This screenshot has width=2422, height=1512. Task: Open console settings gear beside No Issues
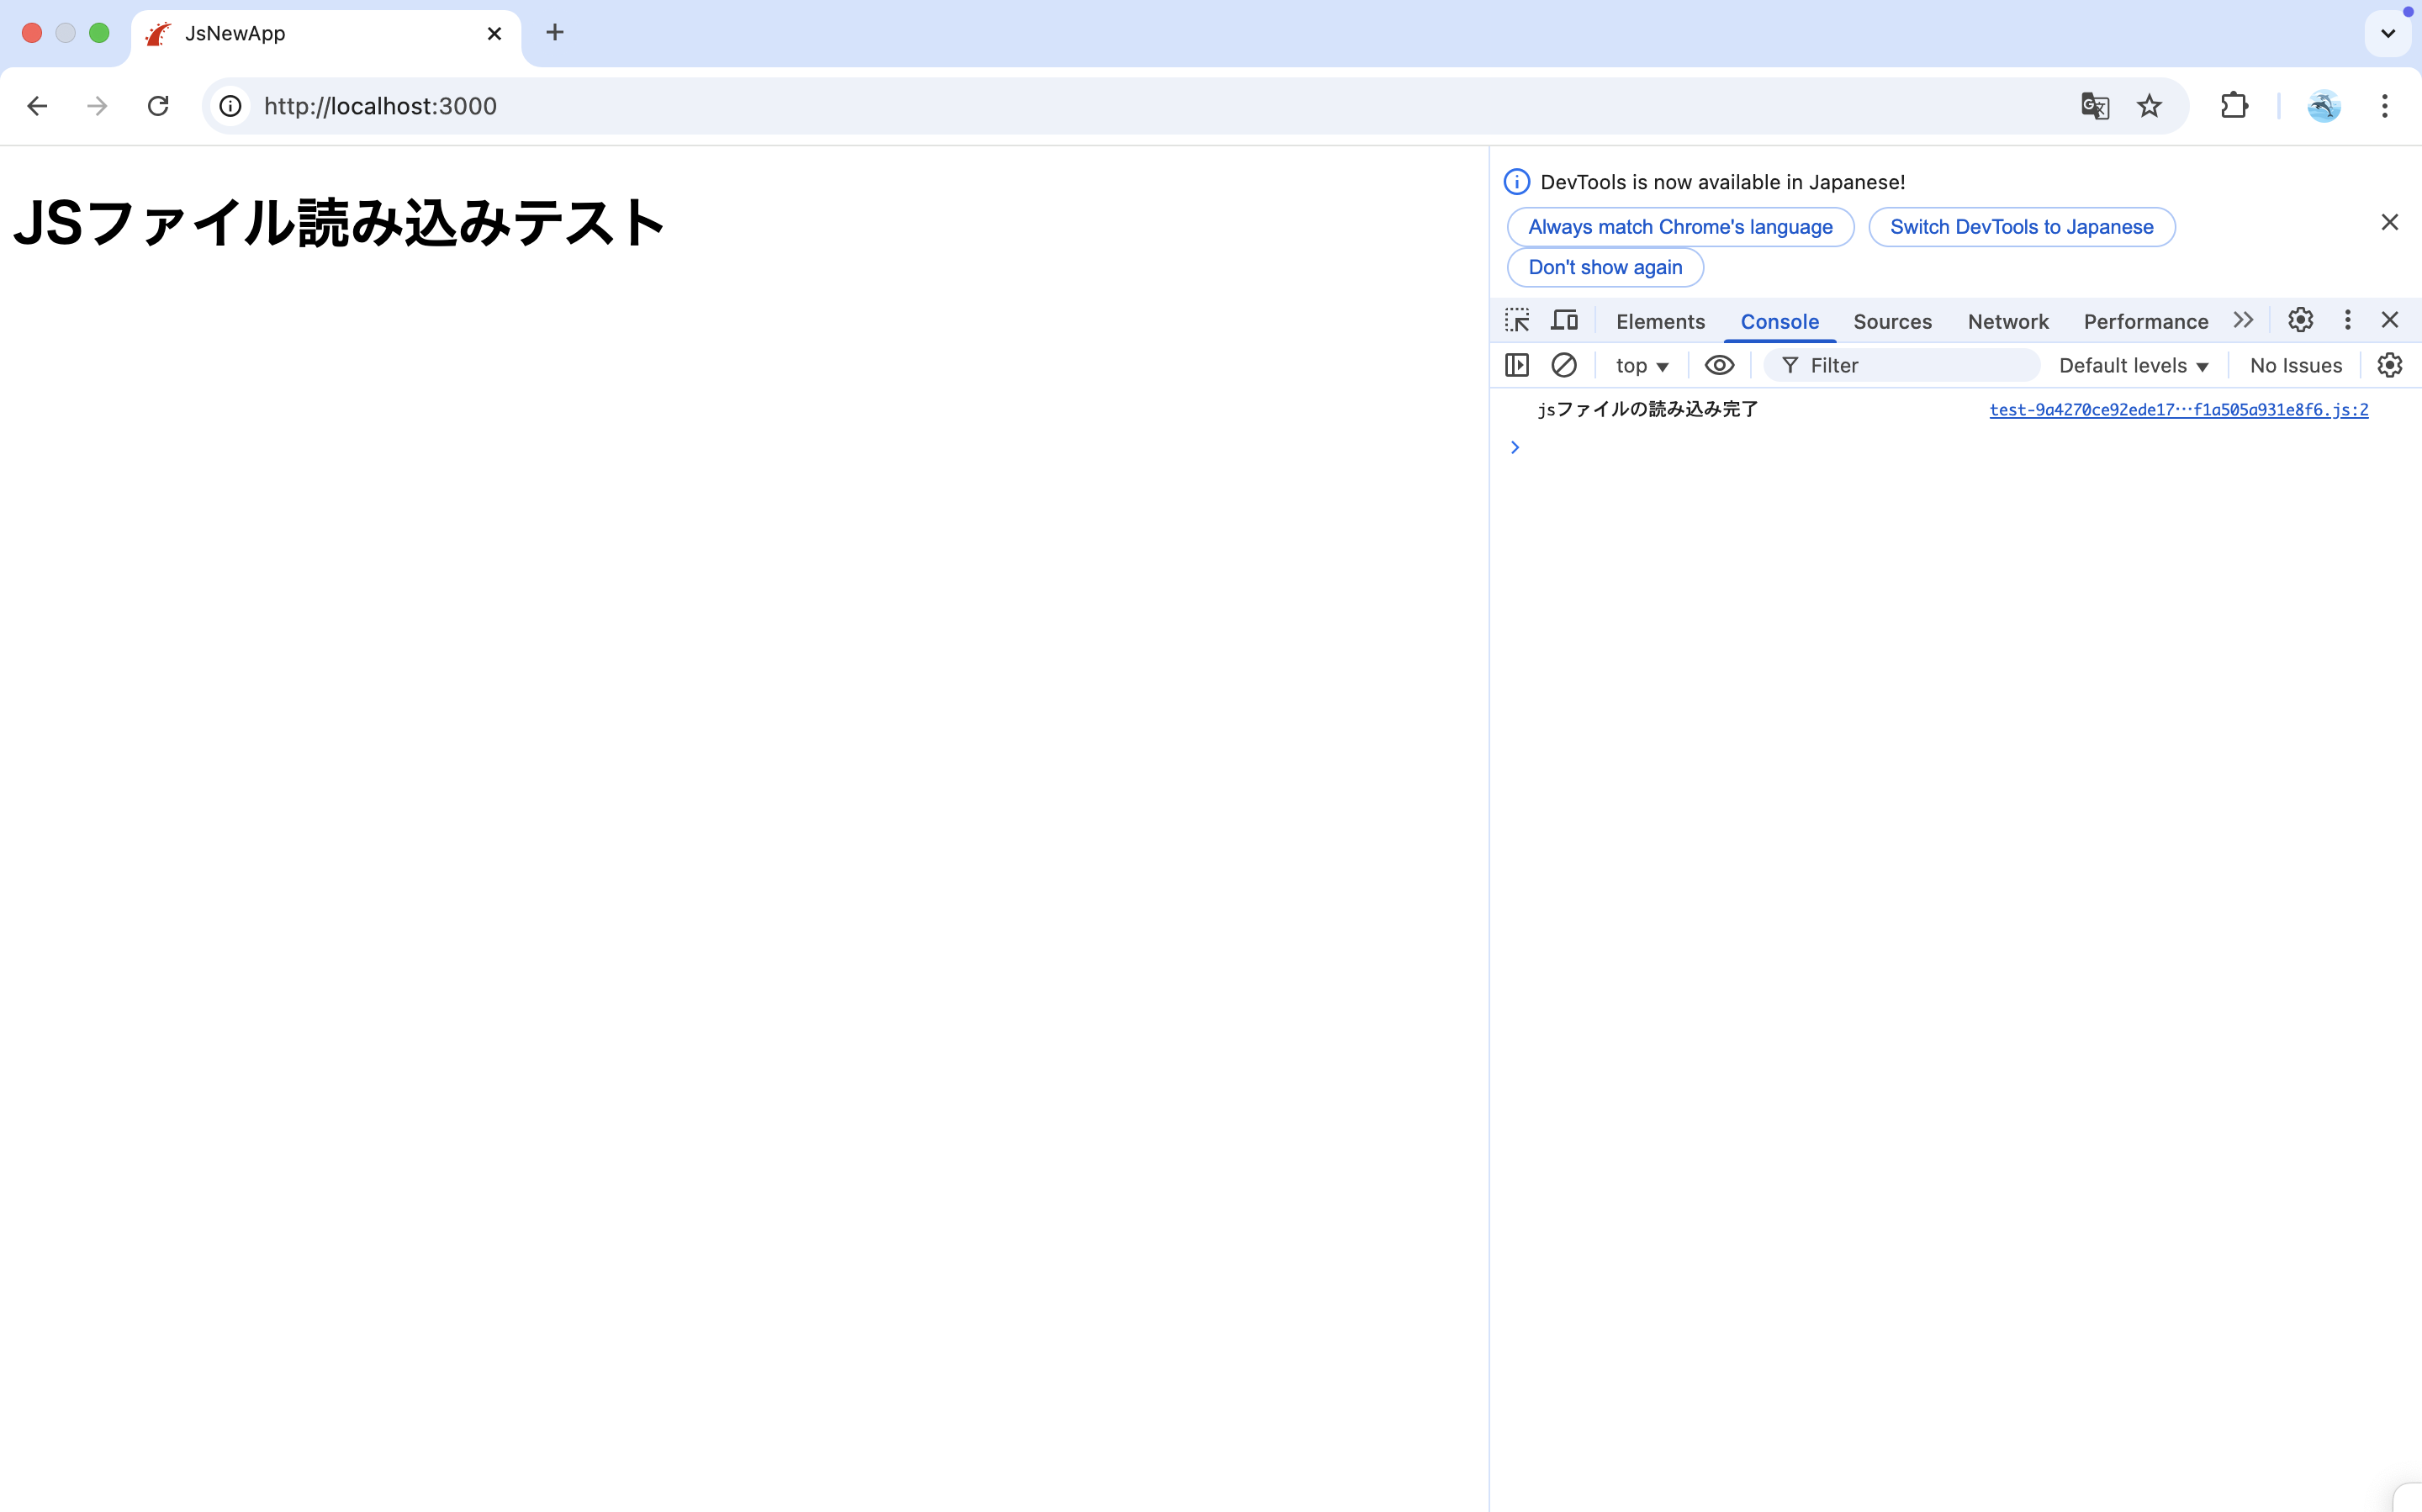coord(2389,365)
